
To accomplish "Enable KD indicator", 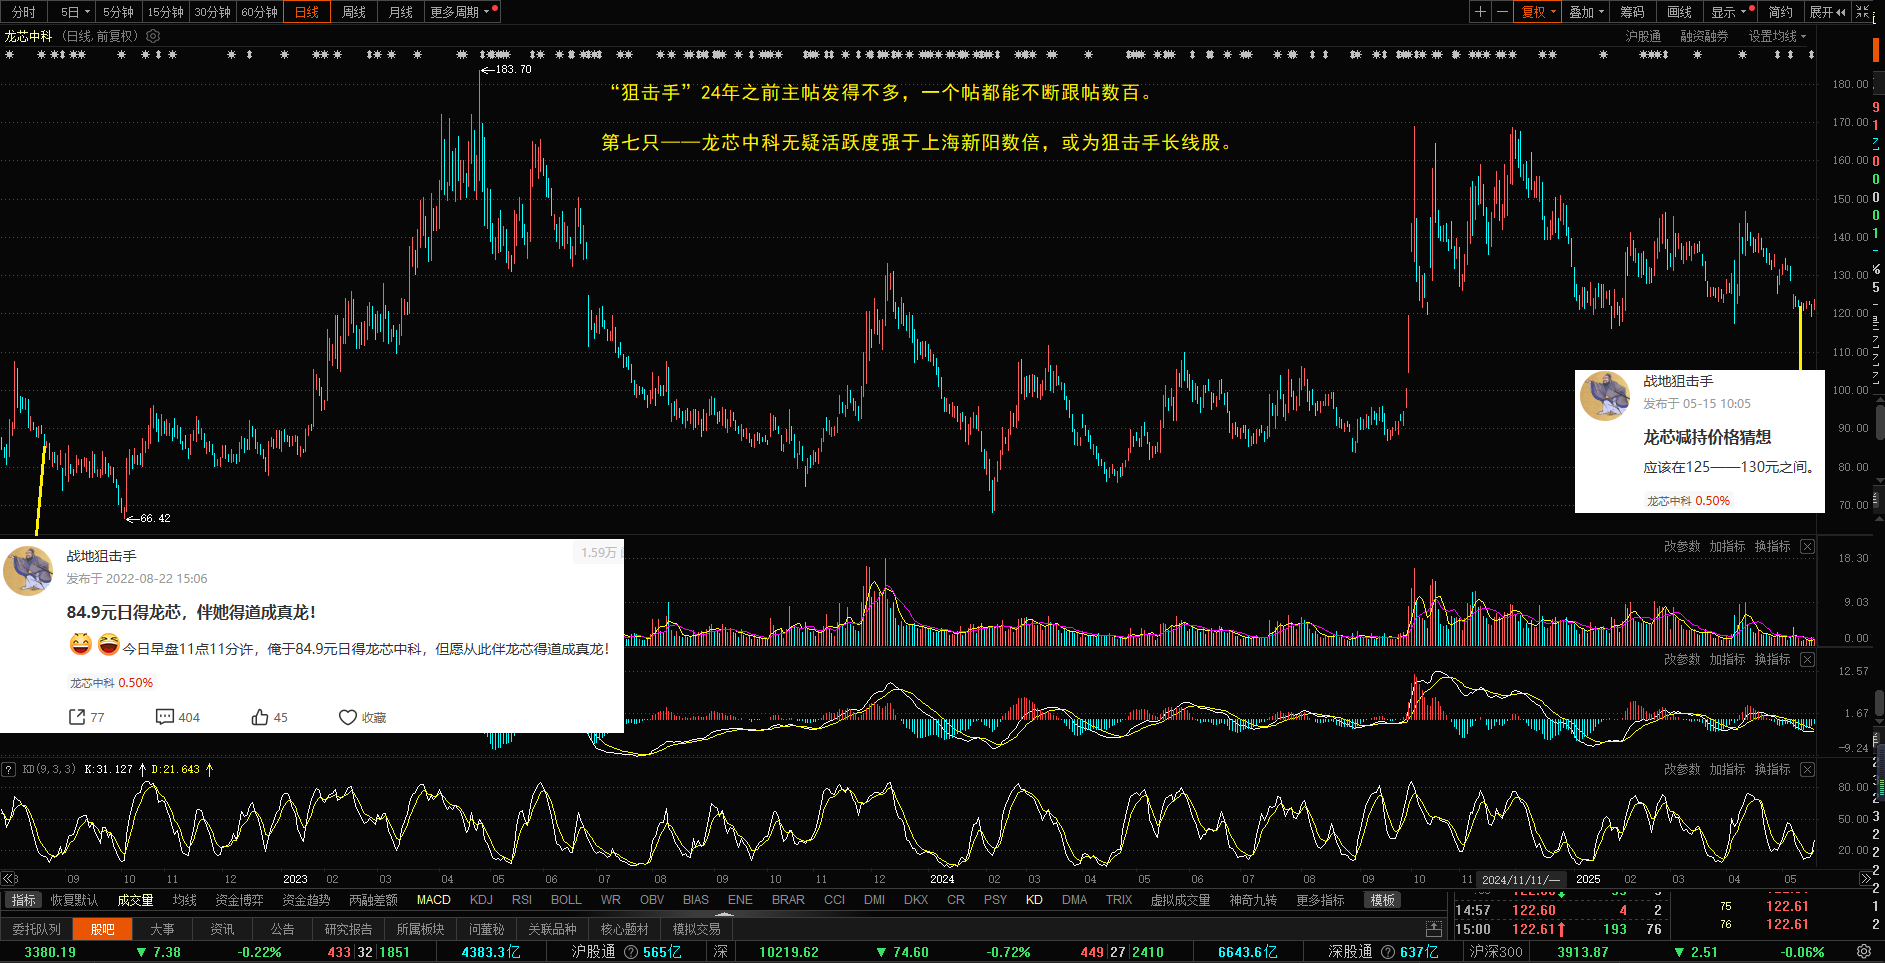I will coord(1034,900).
